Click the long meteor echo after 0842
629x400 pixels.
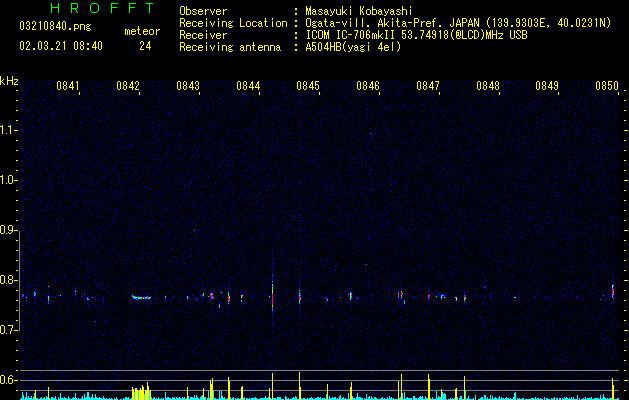(141, 297)
